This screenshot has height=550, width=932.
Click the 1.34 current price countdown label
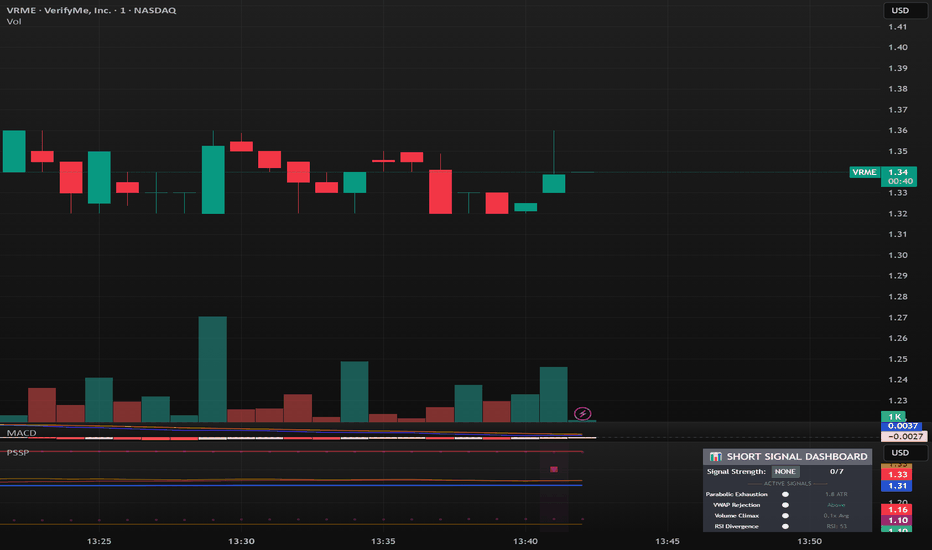(x=899, y=177)
